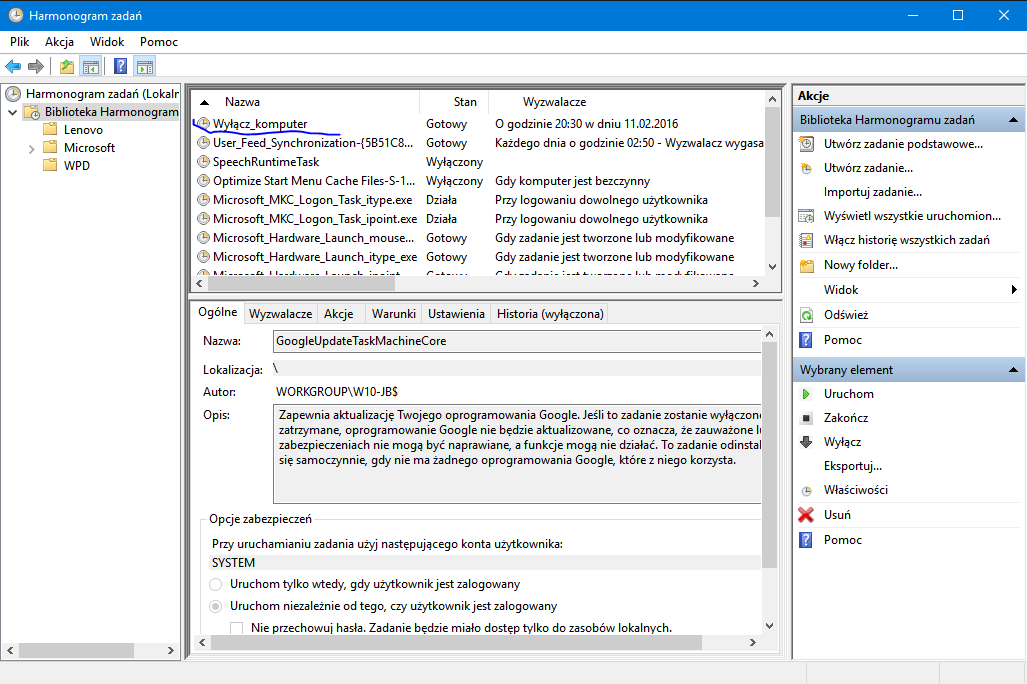Click the Wyłącz down-arrow icon
The image size is (1027, 684).
[806, 442]
